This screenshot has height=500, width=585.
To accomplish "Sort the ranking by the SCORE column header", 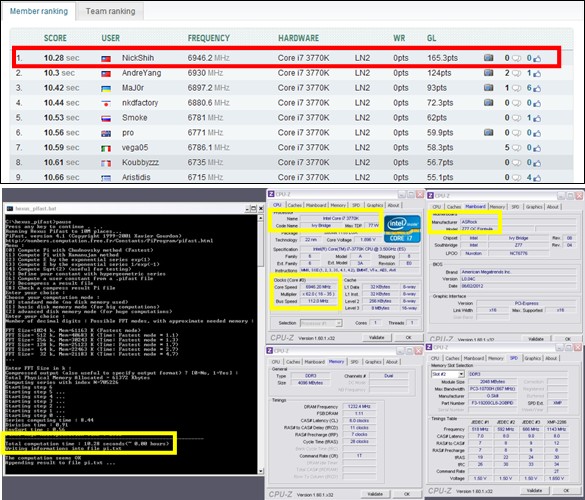I will [55, 38].
